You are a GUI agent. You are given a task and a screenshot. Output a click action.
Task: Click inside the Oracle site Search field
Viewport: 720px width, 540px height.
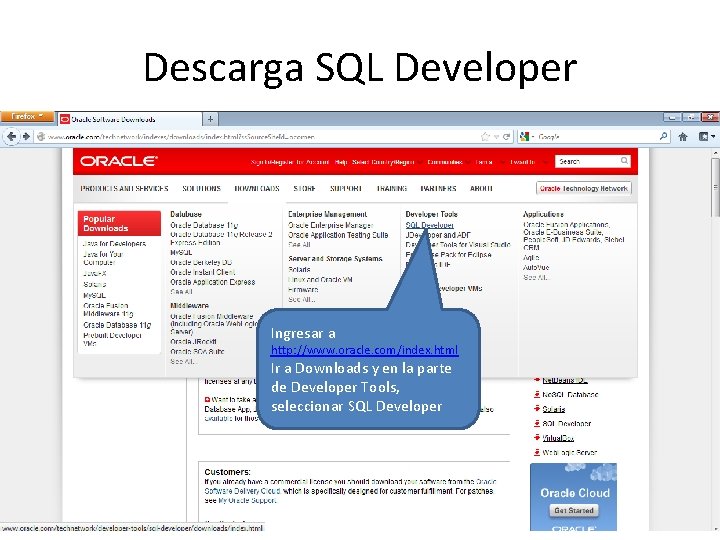[x=587, y=161]
